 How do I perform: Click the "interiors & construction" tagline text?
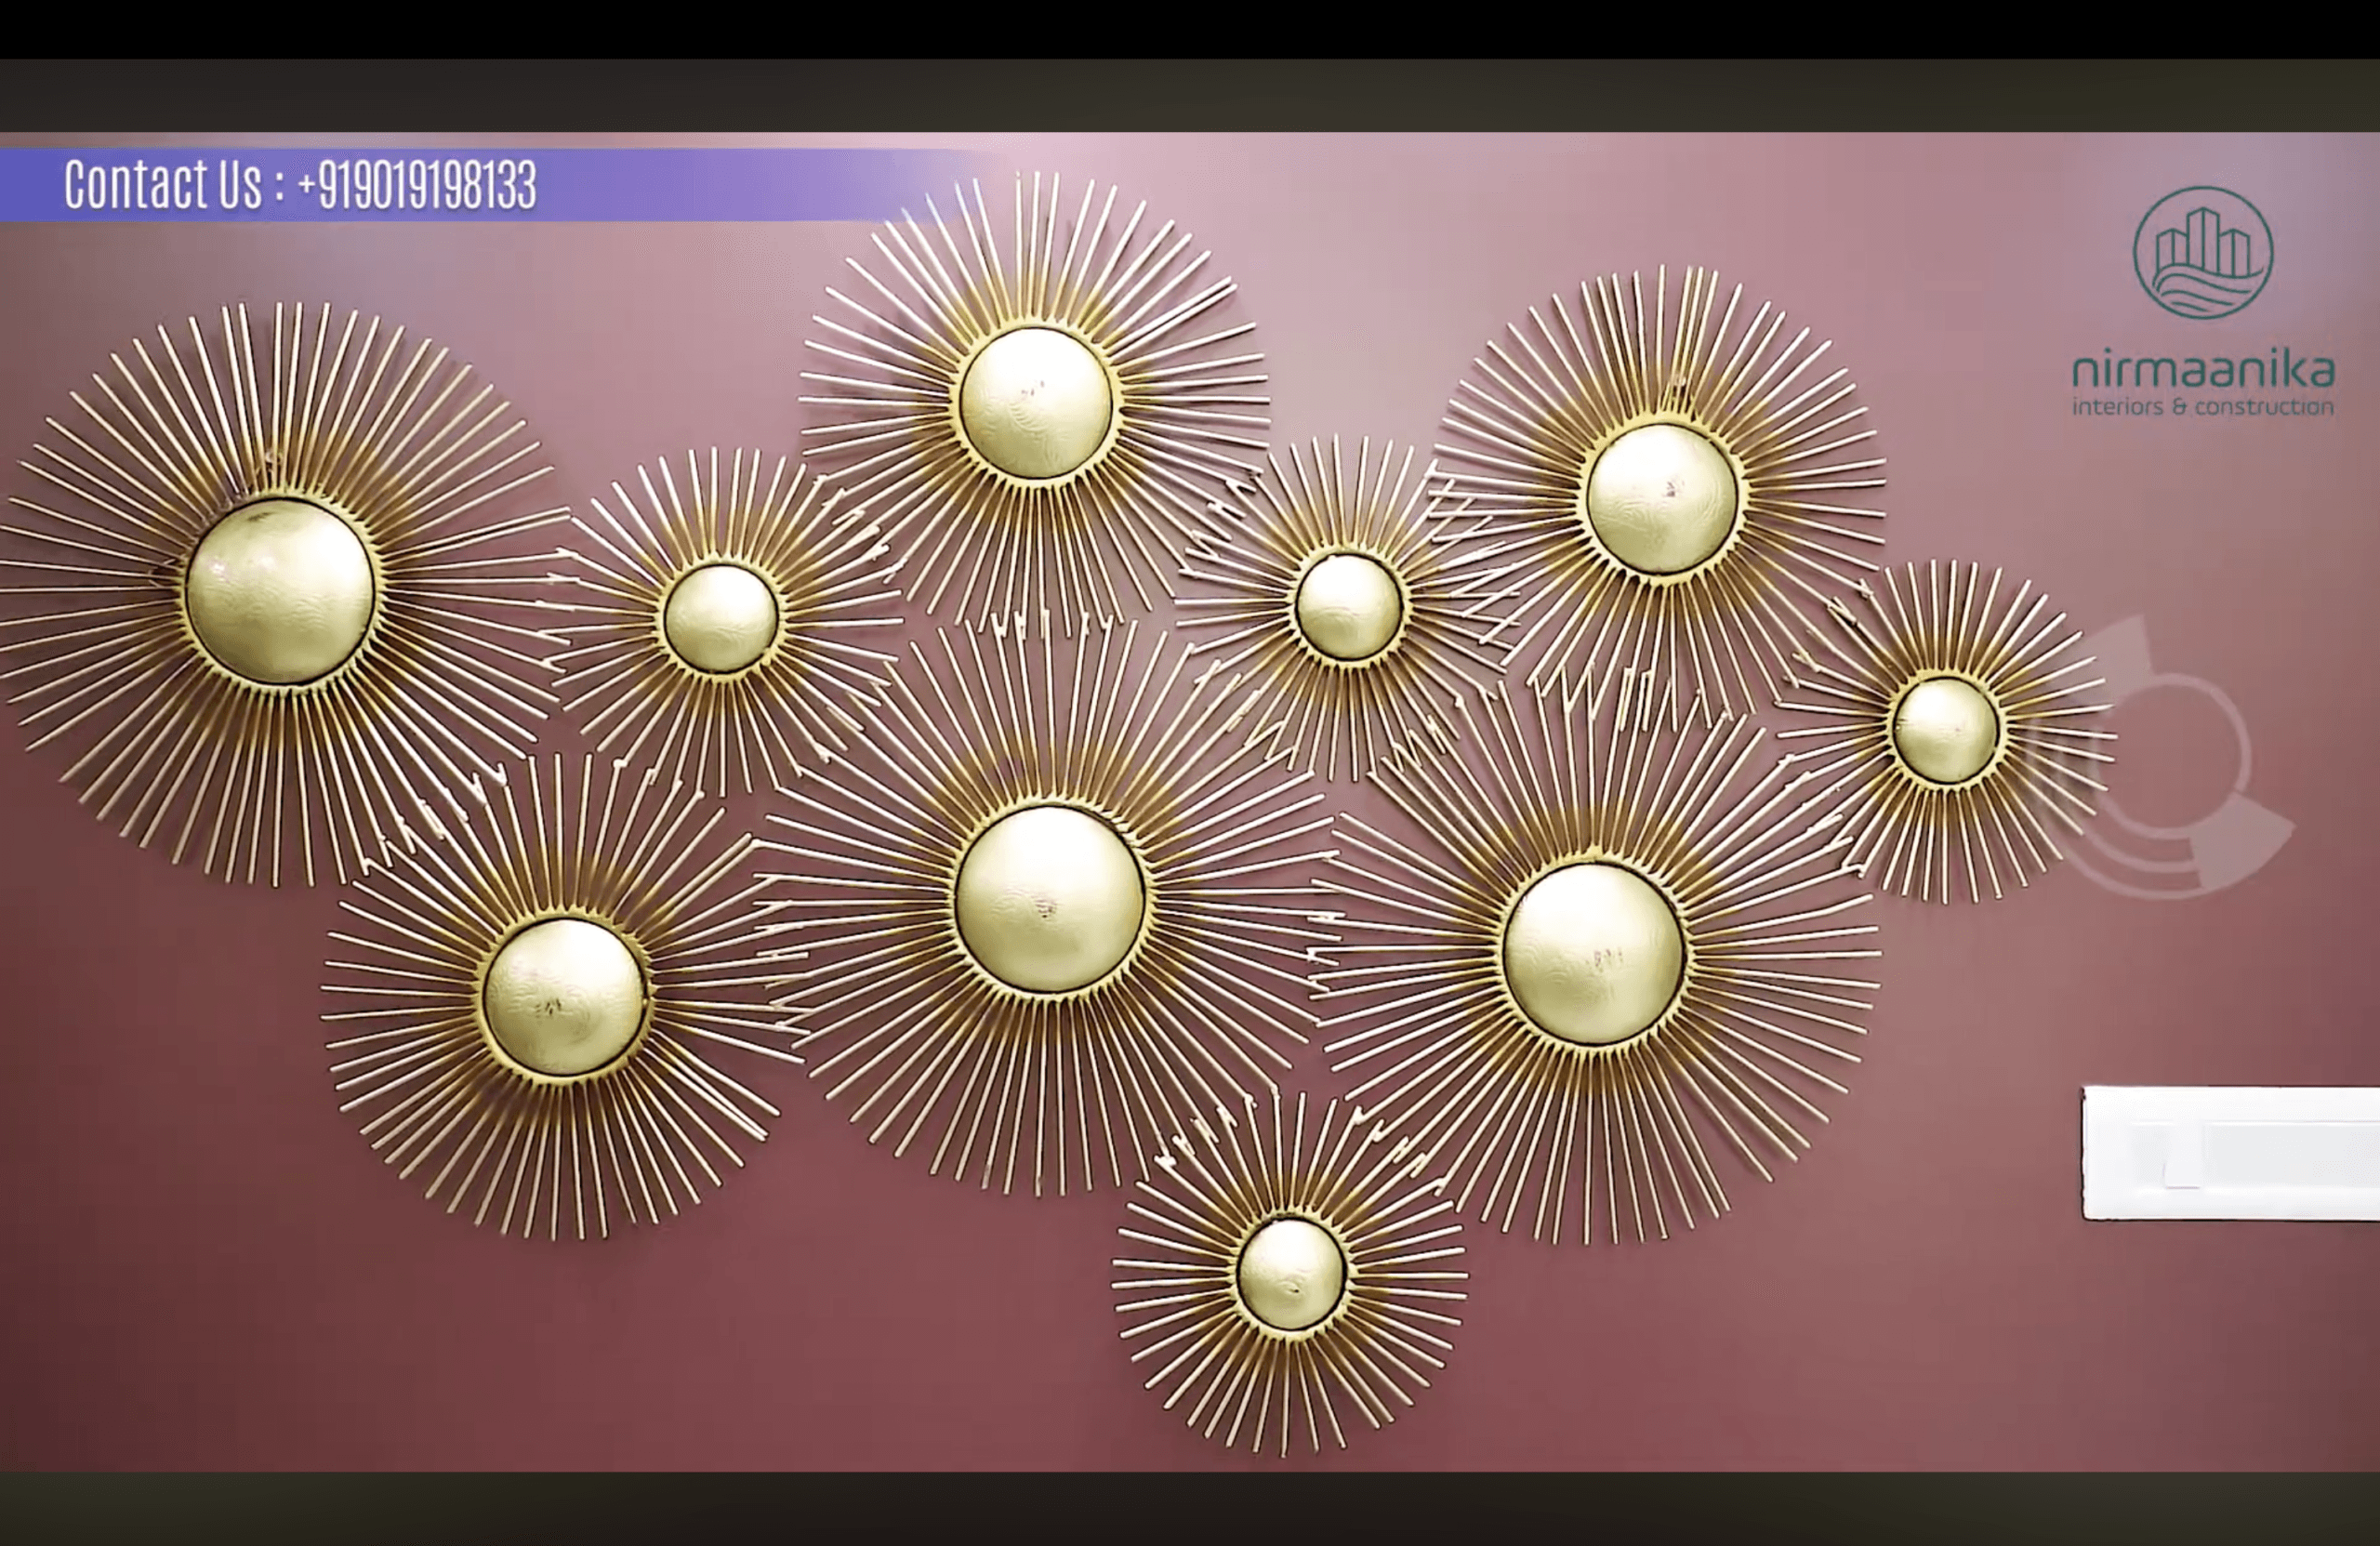coord(2202,407)
